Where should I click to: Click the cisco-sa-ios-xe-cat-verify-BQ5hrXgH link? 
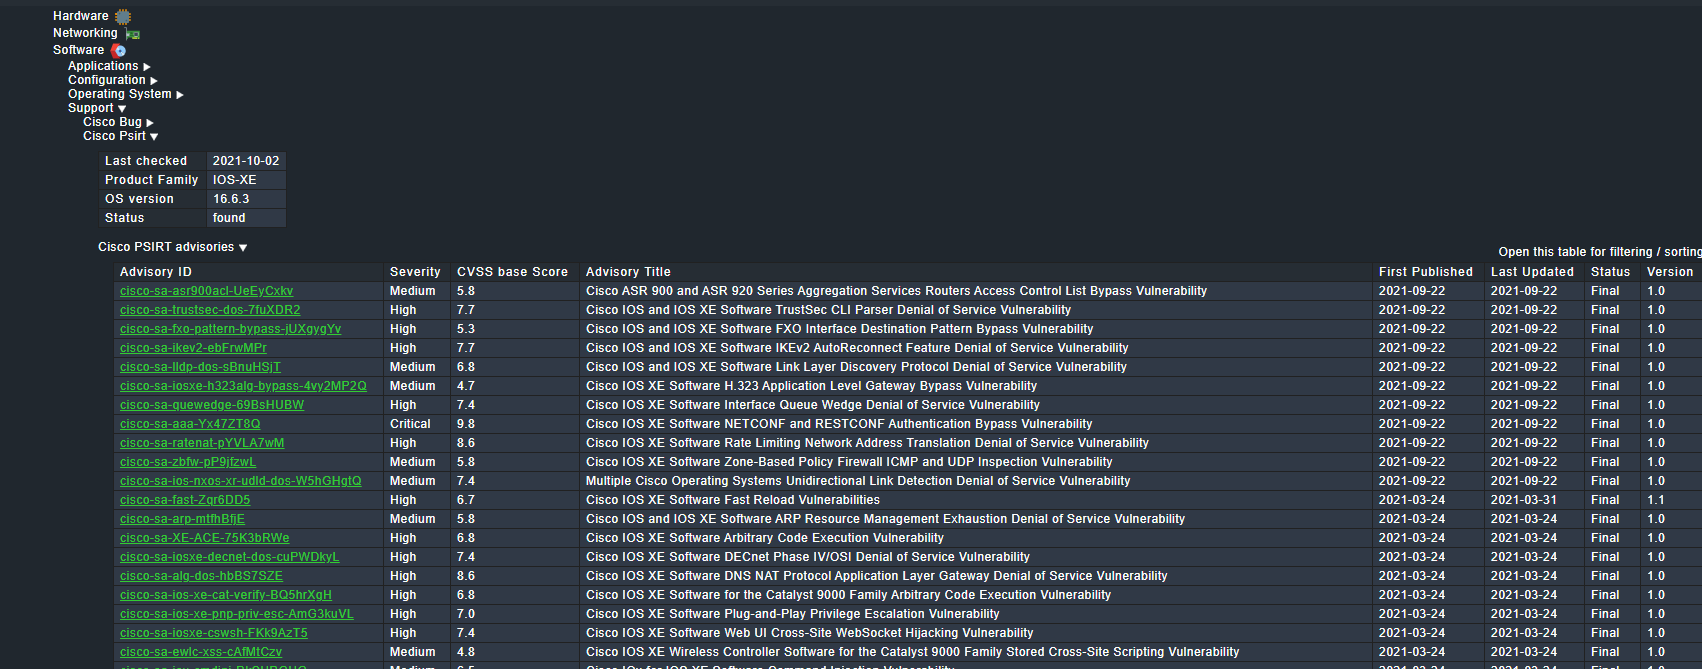tap(226, 595)
